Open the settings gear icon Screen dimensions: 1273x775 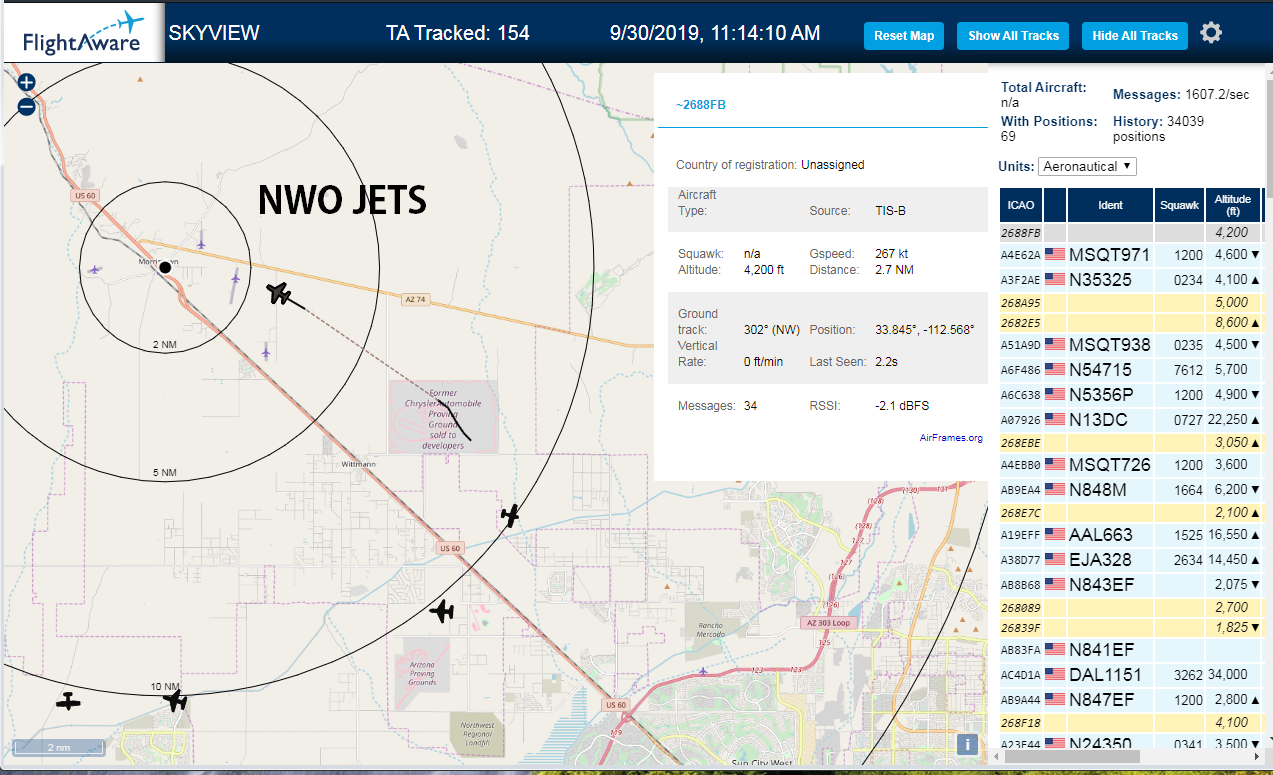1211,34
